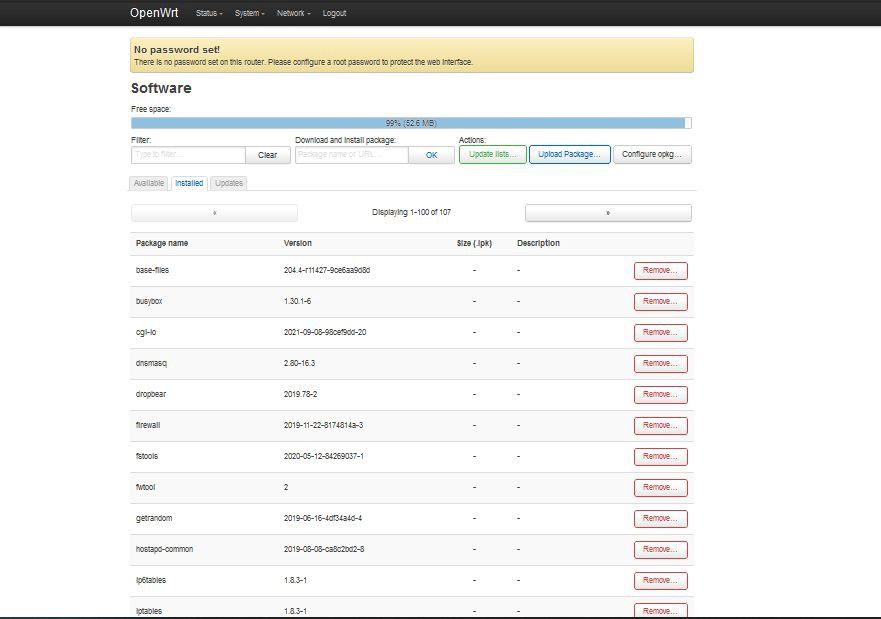Screen dimensions: 881x619
Task: Click the dropbear package name
Action: point(151,394)
